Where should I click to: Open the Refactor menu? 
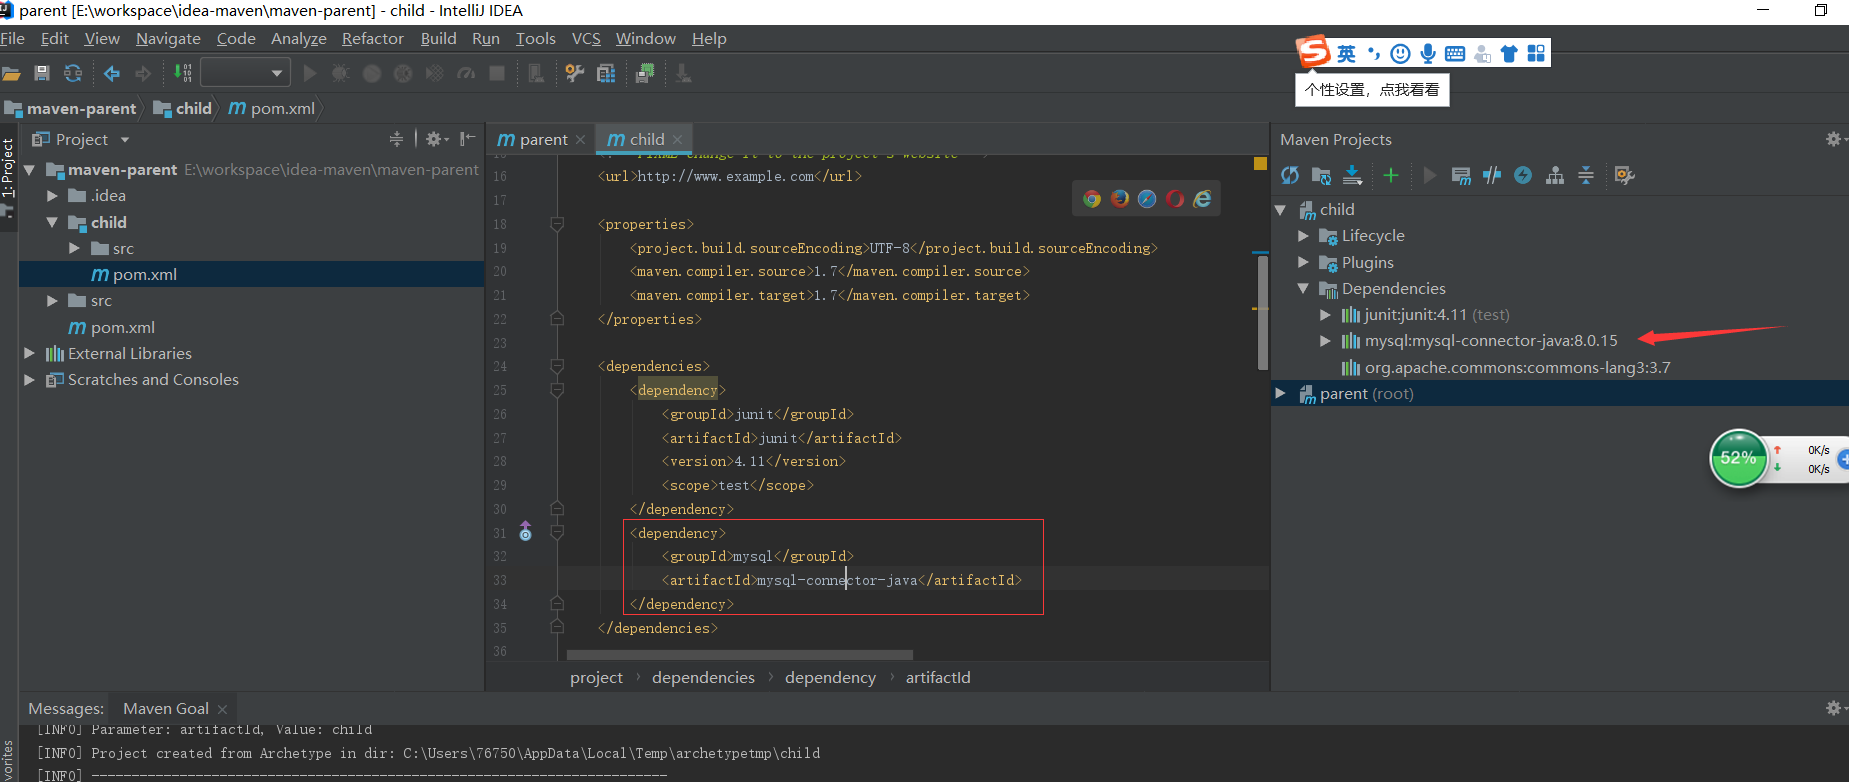pos(372,38)
